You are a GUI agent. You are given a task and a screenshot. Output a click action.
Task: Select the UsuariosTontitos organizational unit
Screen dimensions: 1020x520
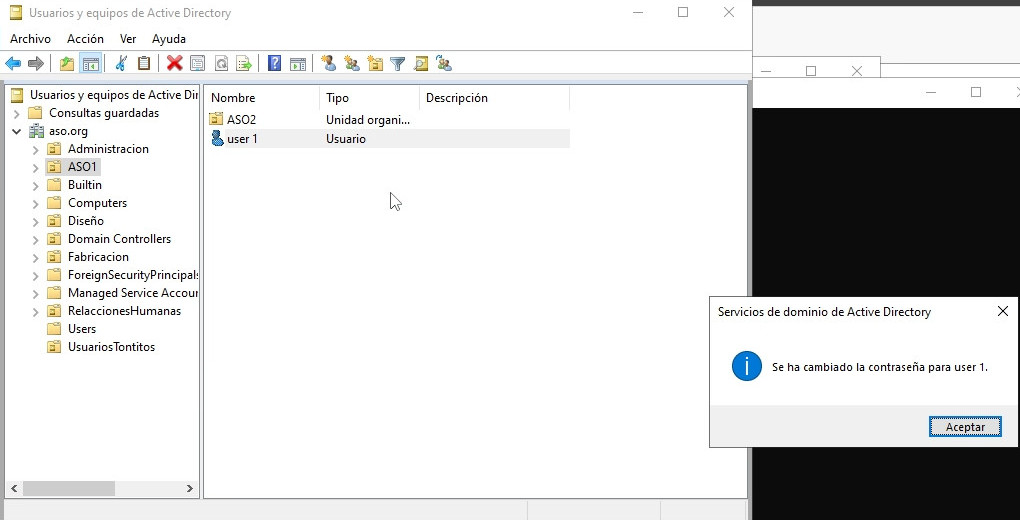111,347
